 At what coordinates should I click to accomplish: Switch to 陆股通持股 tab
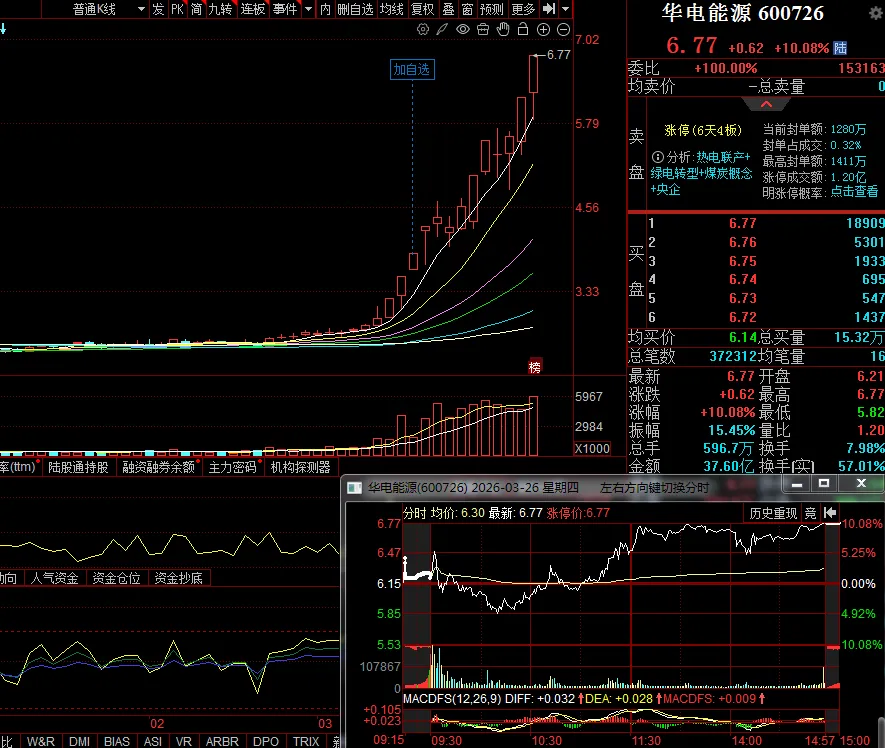click(x=78, y=467)
